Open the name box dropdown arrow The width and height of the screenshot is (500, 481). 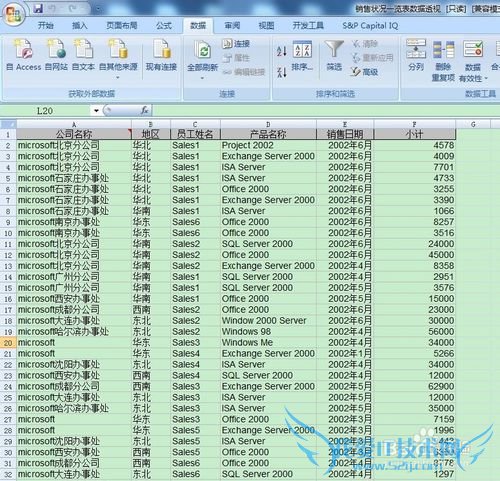click(x=96, y=111)
